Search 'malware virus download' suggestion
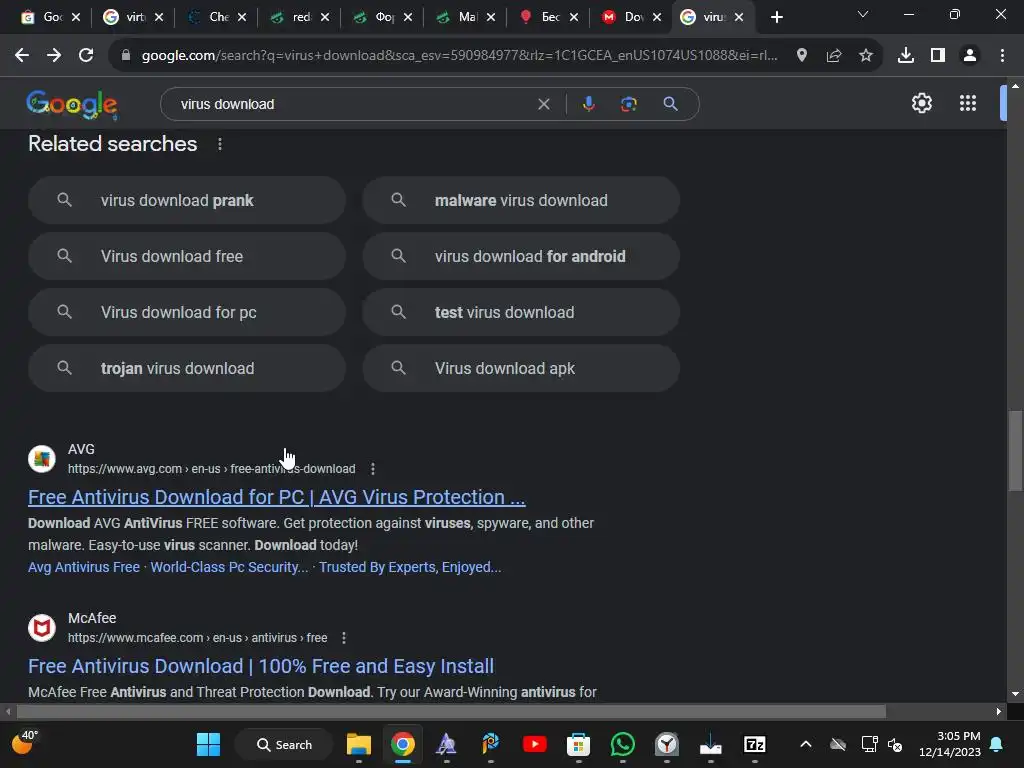The width and height of the screenshot is (1024, 768). [x=521, y=200]
